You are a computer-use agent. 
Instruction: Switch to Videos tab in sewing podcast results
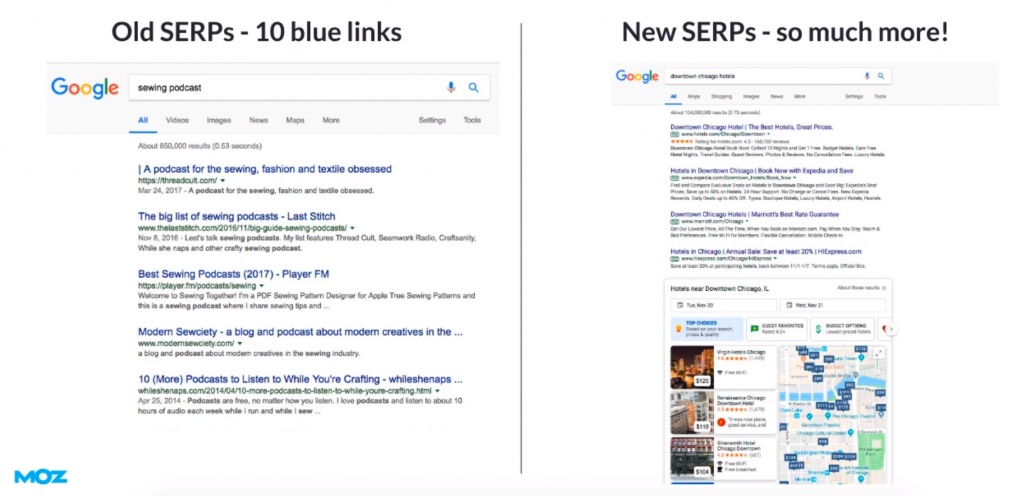pyautogui.click(x=177, y=120)
